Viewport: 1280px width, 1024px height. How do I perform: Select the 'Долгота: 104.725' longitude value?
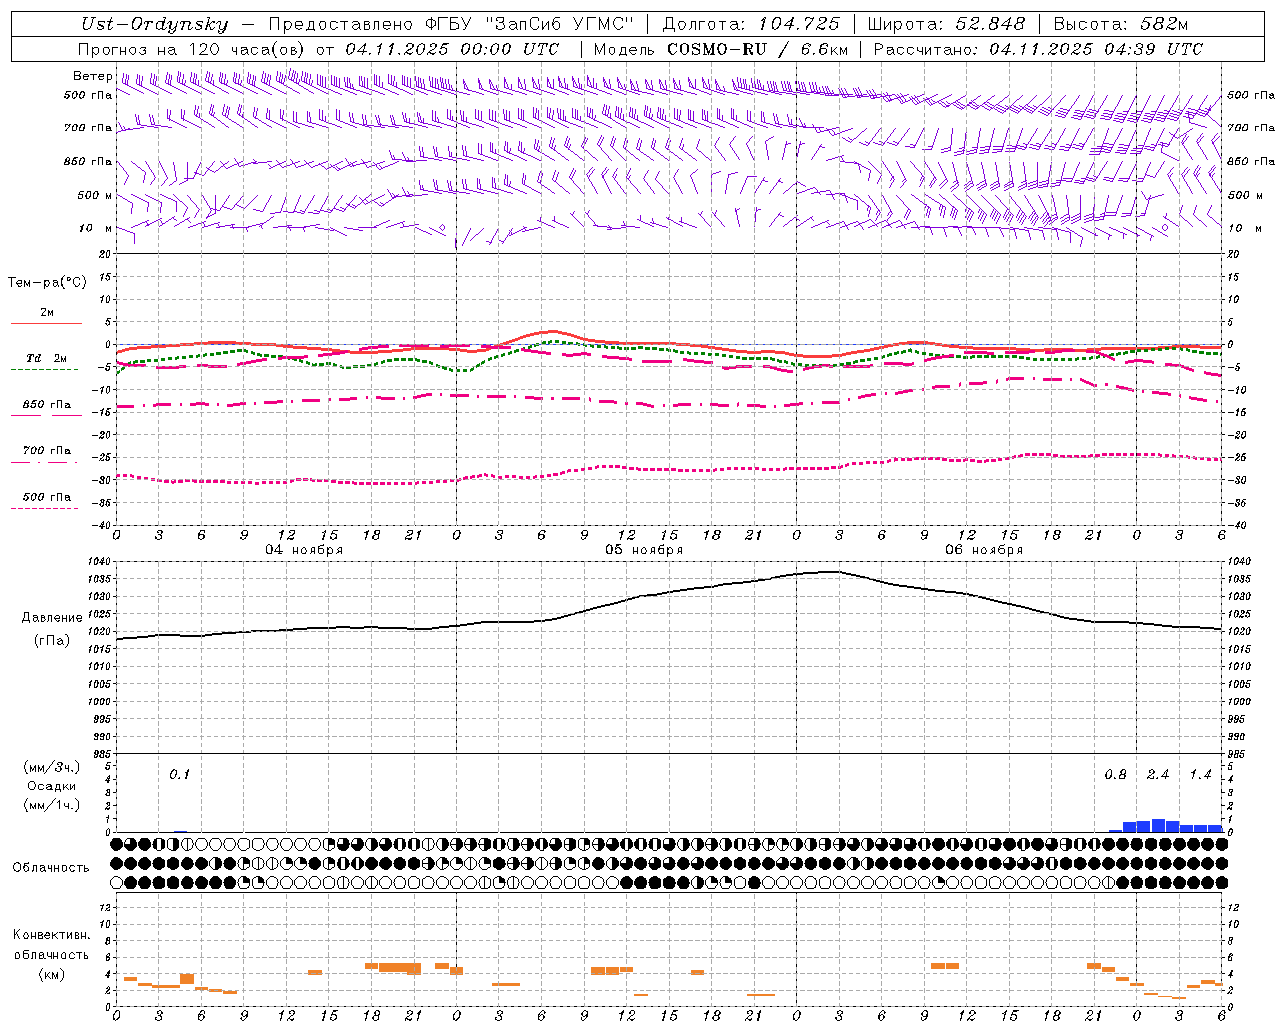[751, 24]
